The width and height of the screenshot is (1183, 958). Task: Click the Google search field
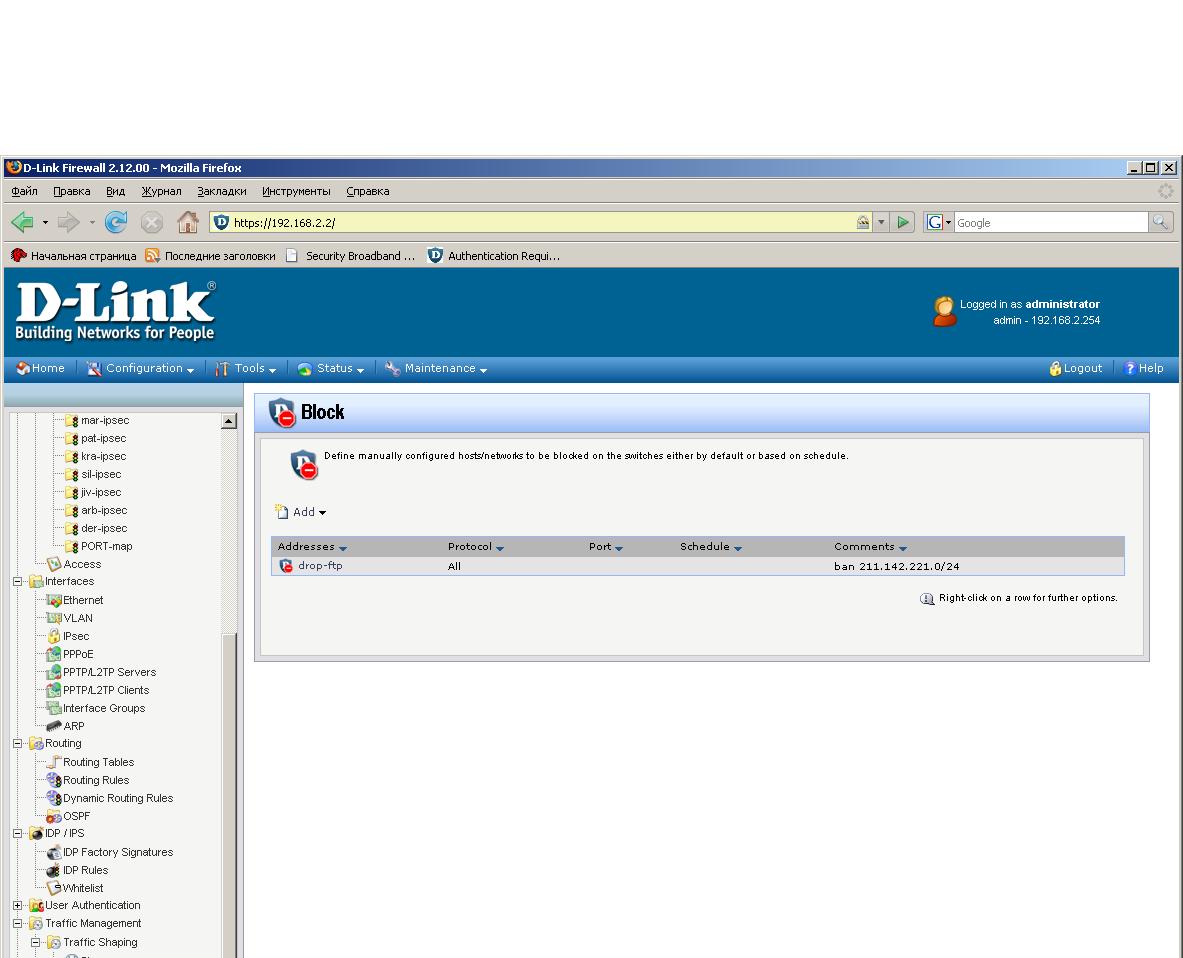click(x=1051, y=223)
